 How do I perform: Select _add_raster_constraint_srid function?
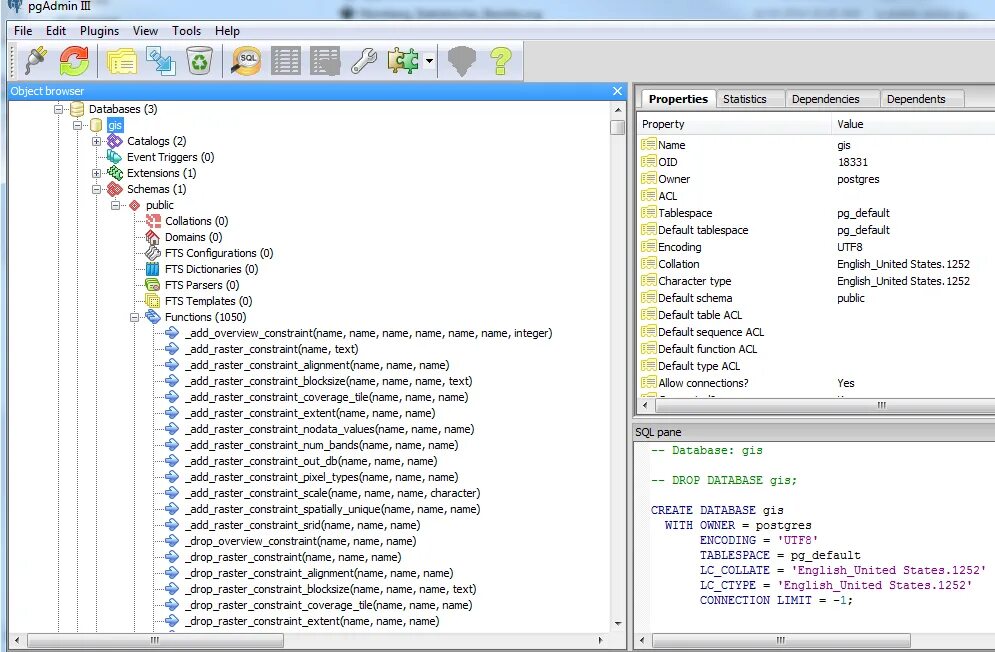click(303, 525)
